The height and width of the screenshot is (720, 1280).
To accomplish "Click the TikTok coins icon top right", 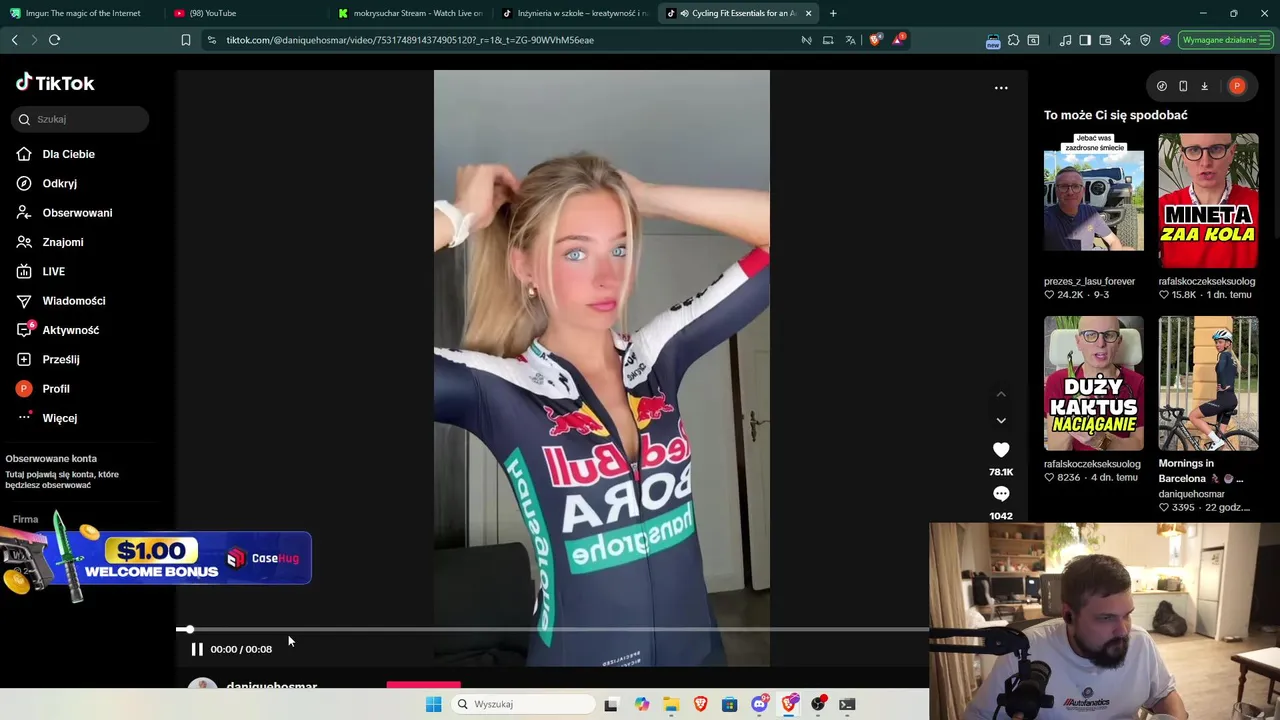I will click(x=1162, y=86).
